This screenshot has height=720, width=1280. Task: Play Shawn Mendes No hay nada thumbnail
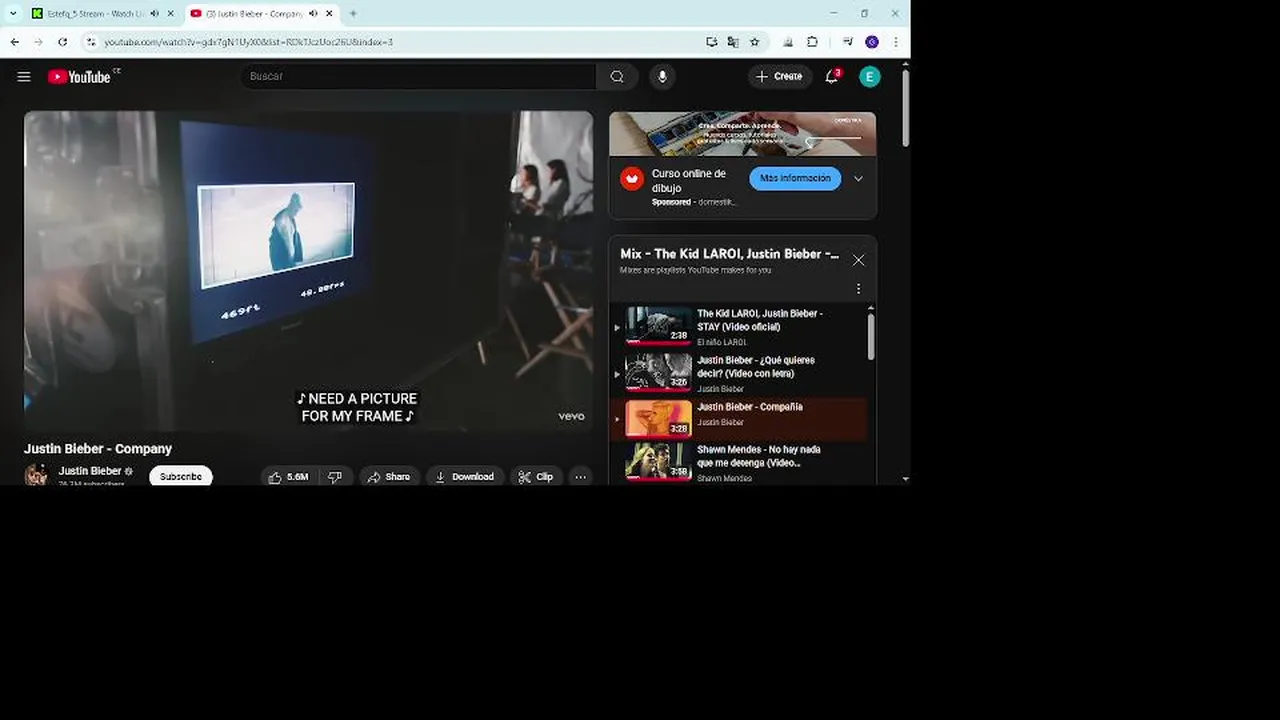tap(658, 463)
